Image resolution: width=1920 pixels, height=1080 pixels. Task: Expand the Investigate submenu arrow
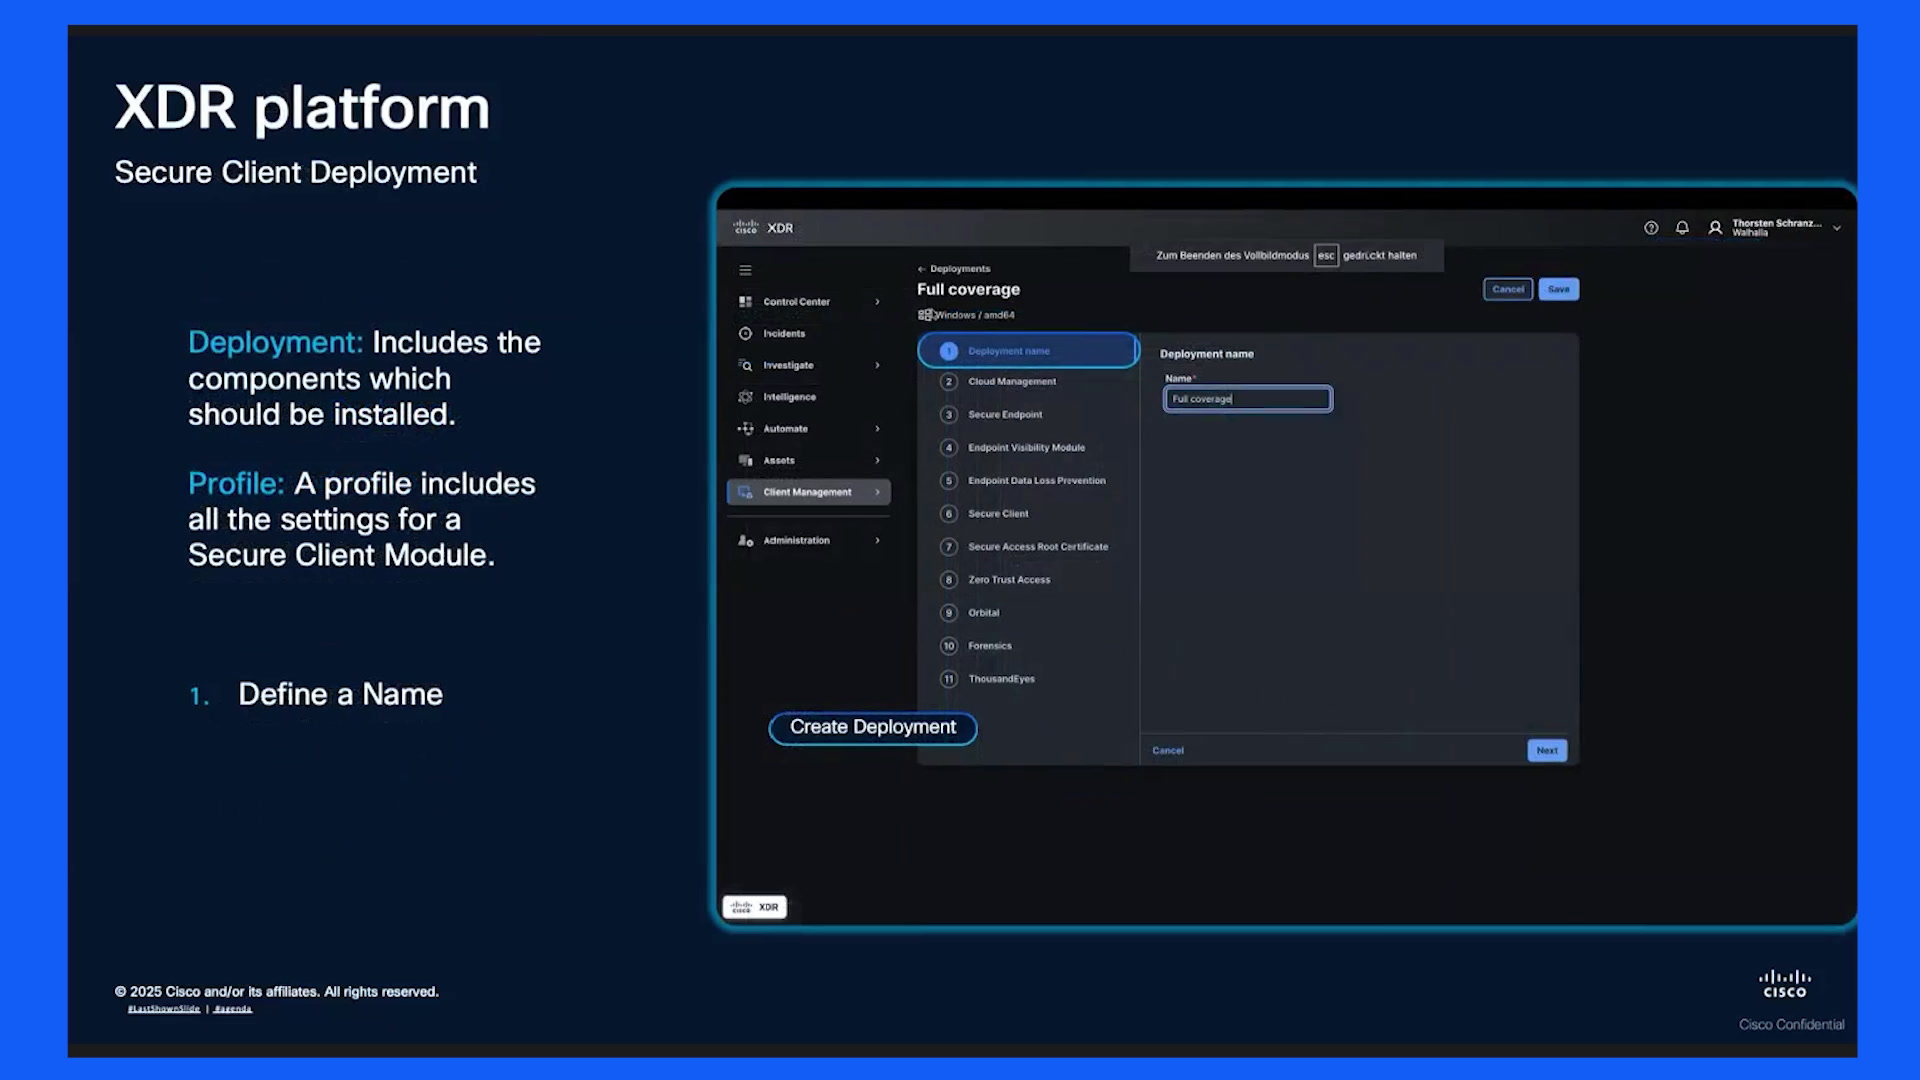877,365
